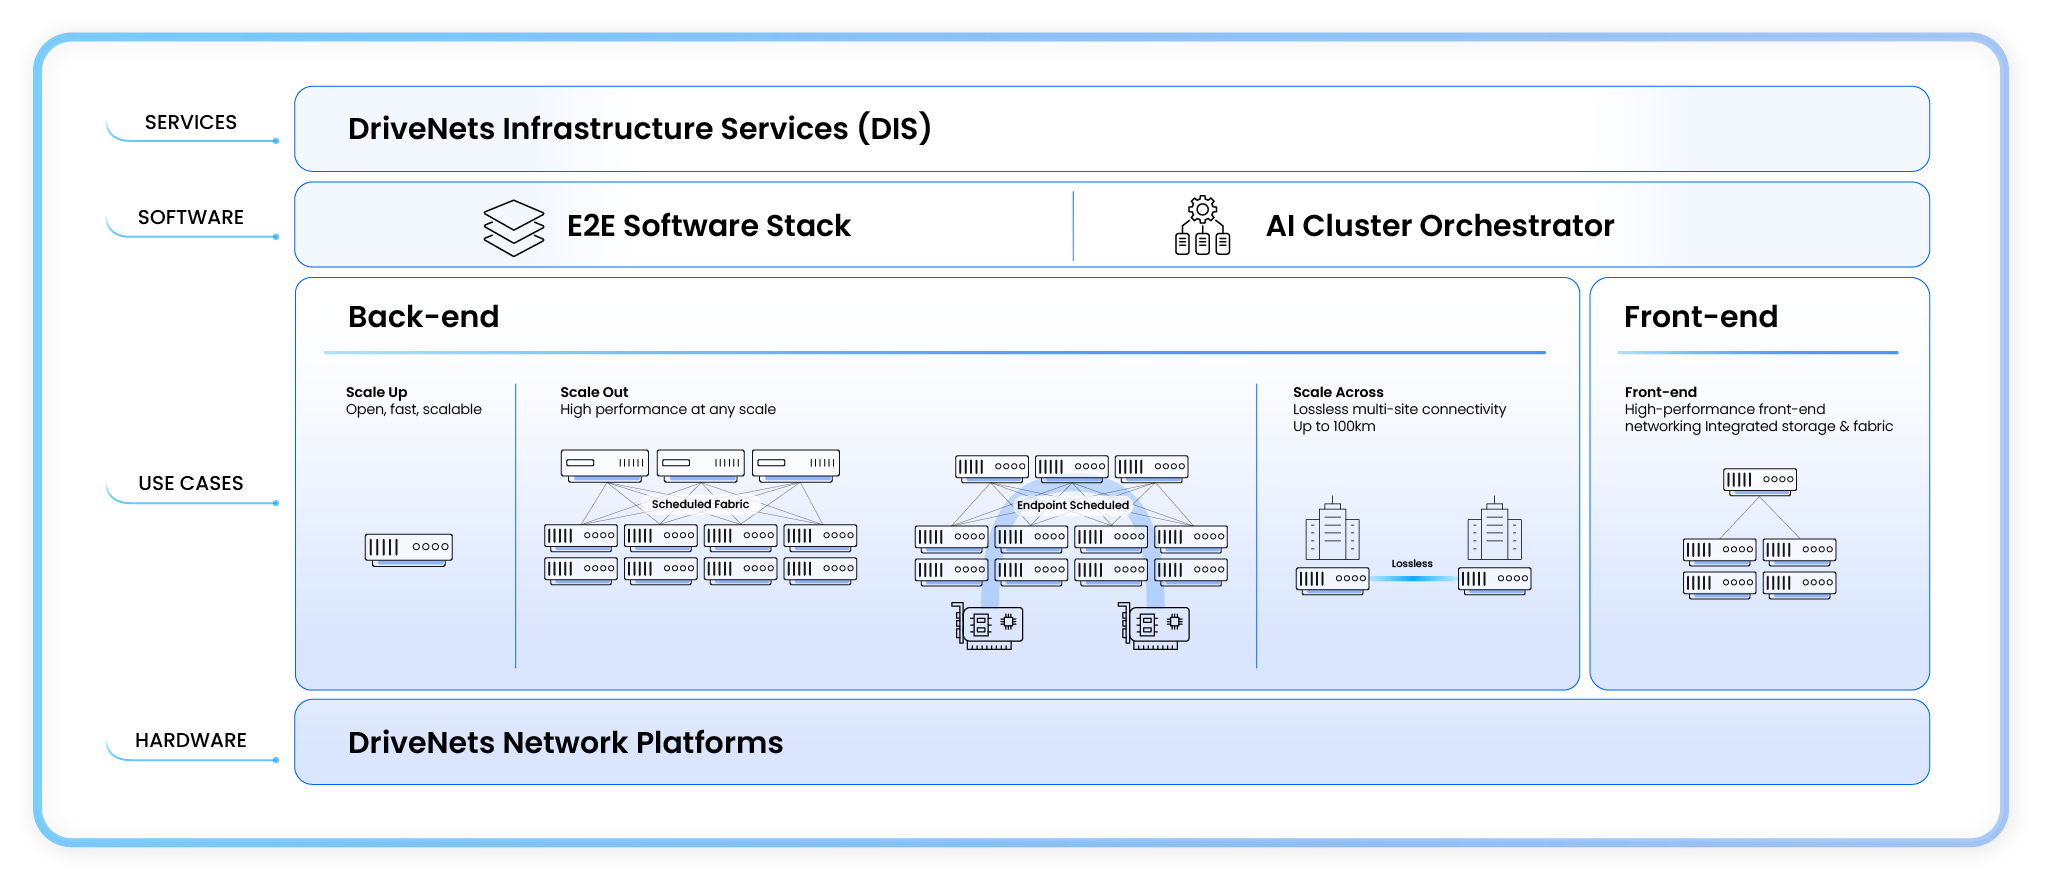This screenshot has height=884, width=2046.
Task: Click the Back-end section heading
Action: 423,317
